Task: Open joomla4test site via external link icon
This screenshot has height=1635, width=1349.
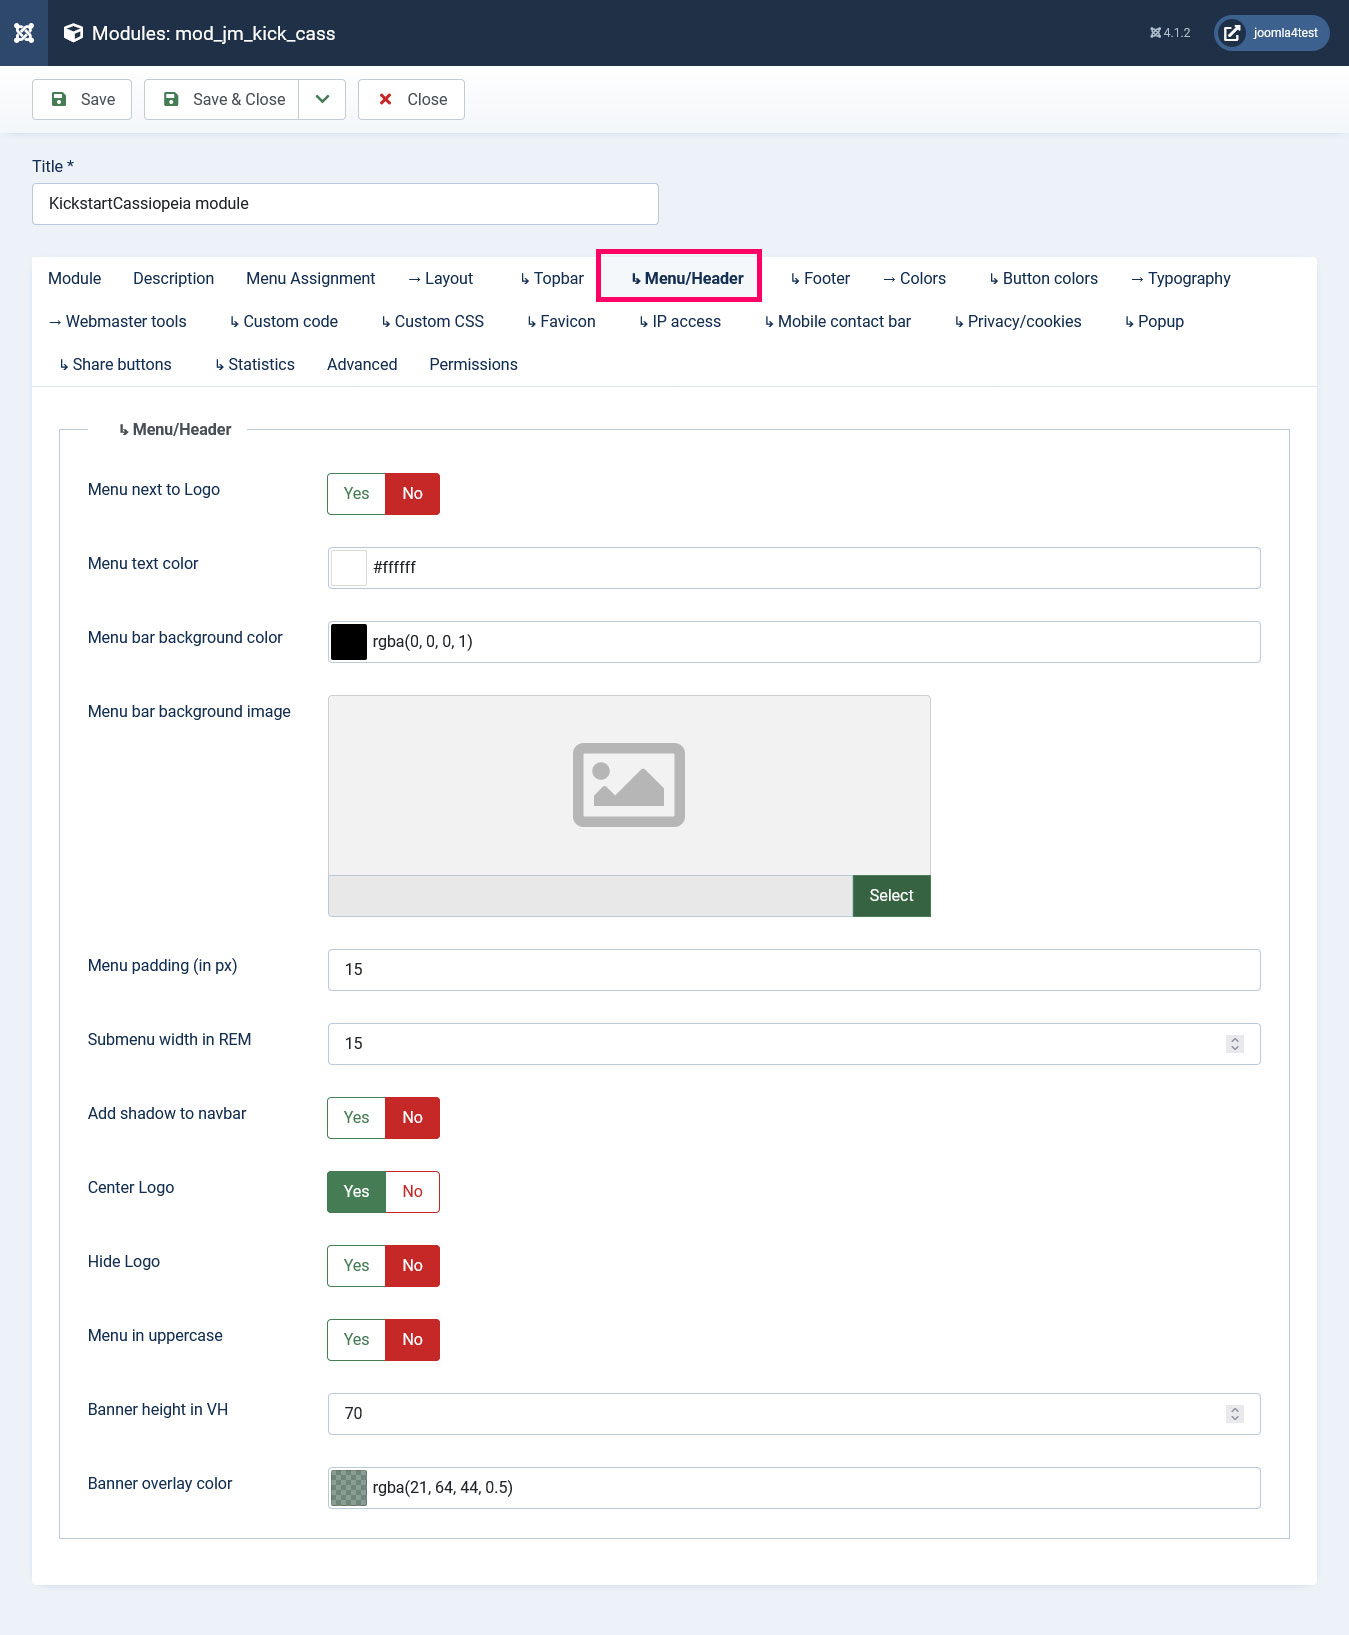Action: (1232, 33)
